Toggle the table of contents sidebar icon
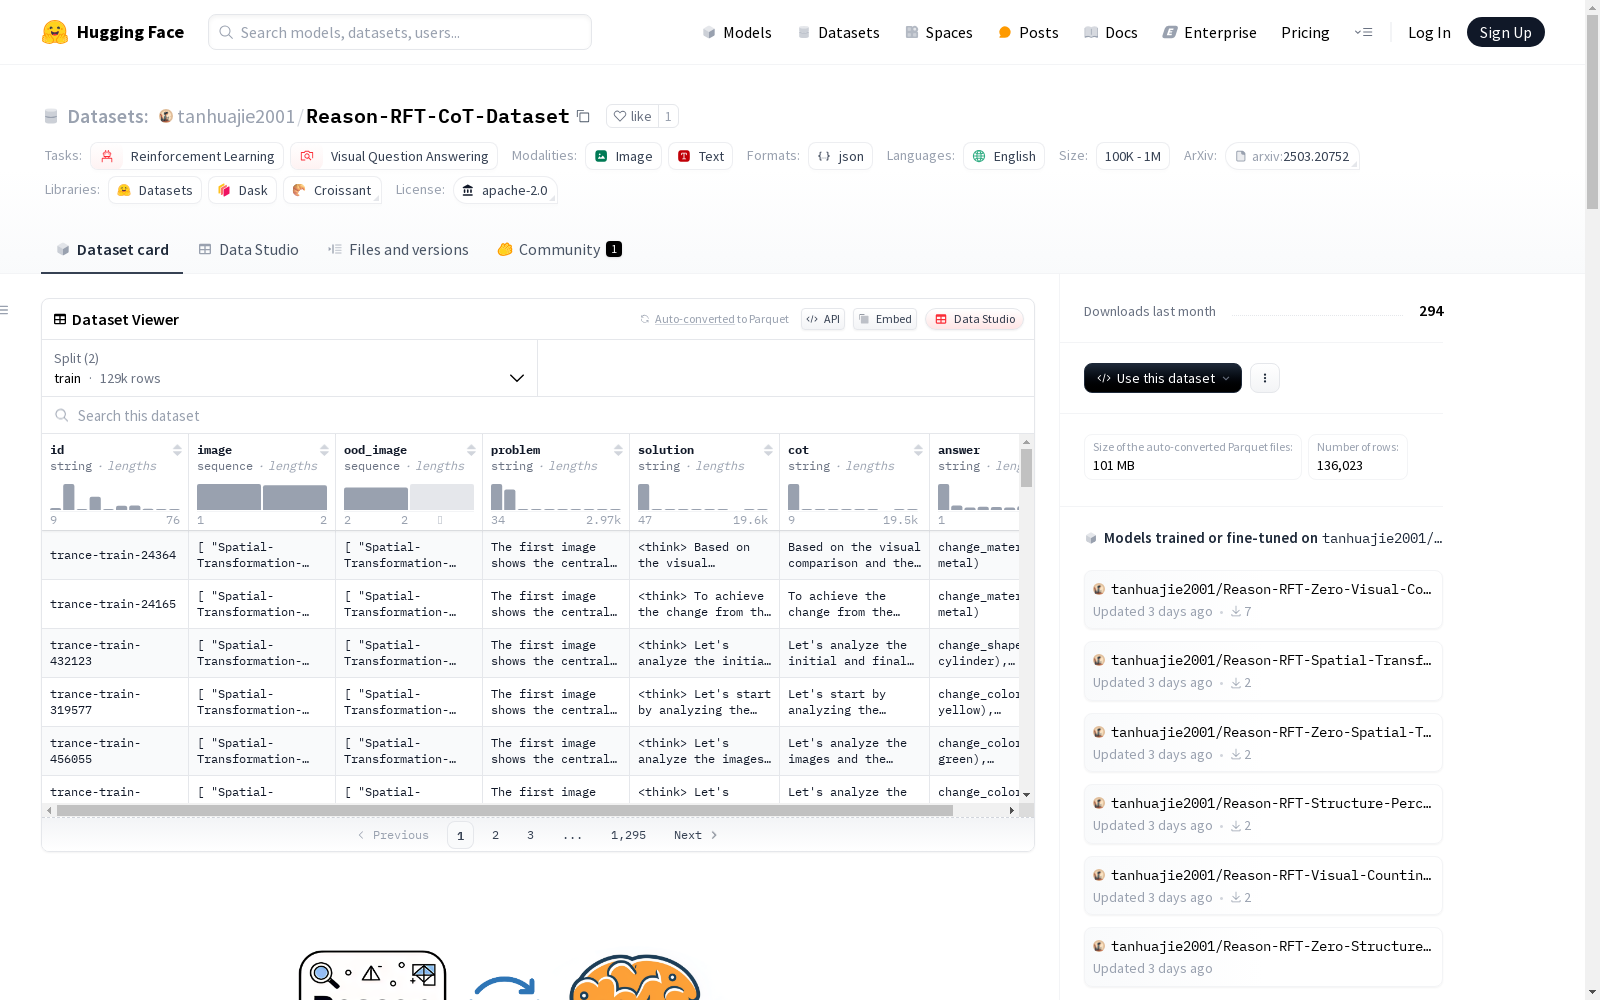This screenshot has height=1000, width=1600. (5, 310)
